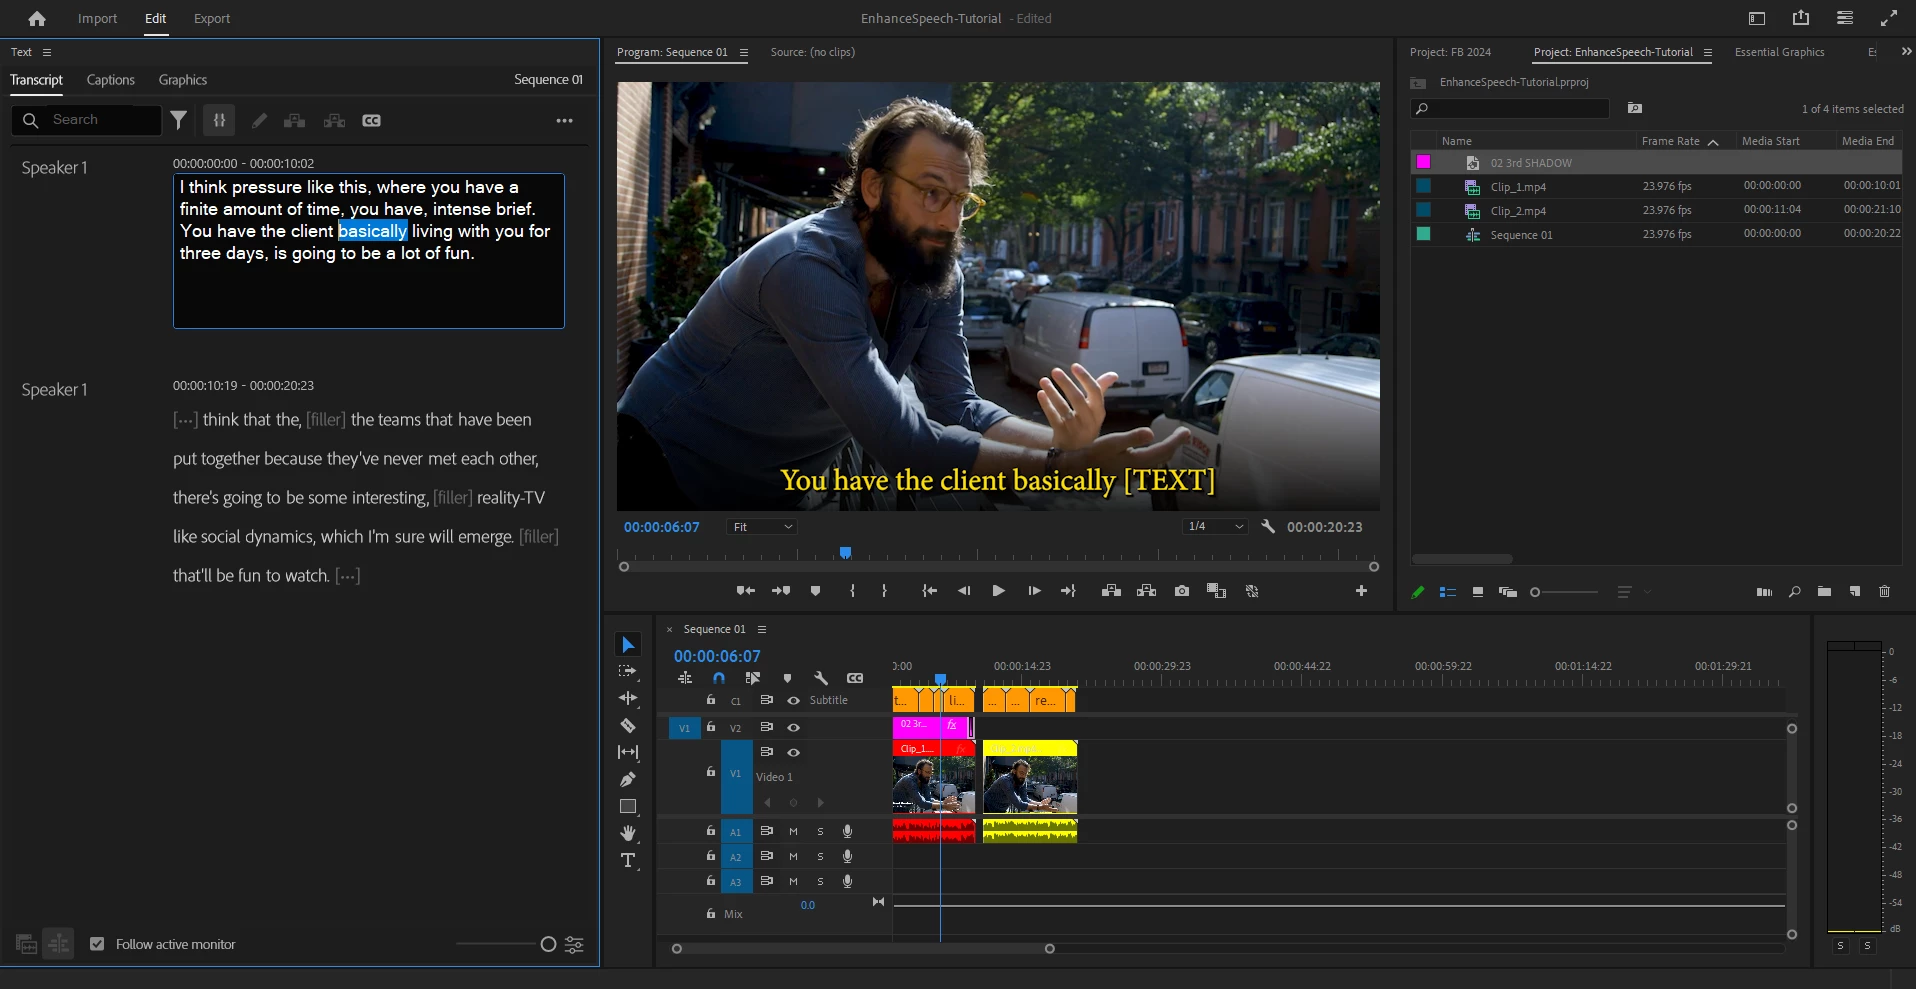Open the Fit zoom level dropdown
The image size is (1916, 989).
(x=762, y=527)
